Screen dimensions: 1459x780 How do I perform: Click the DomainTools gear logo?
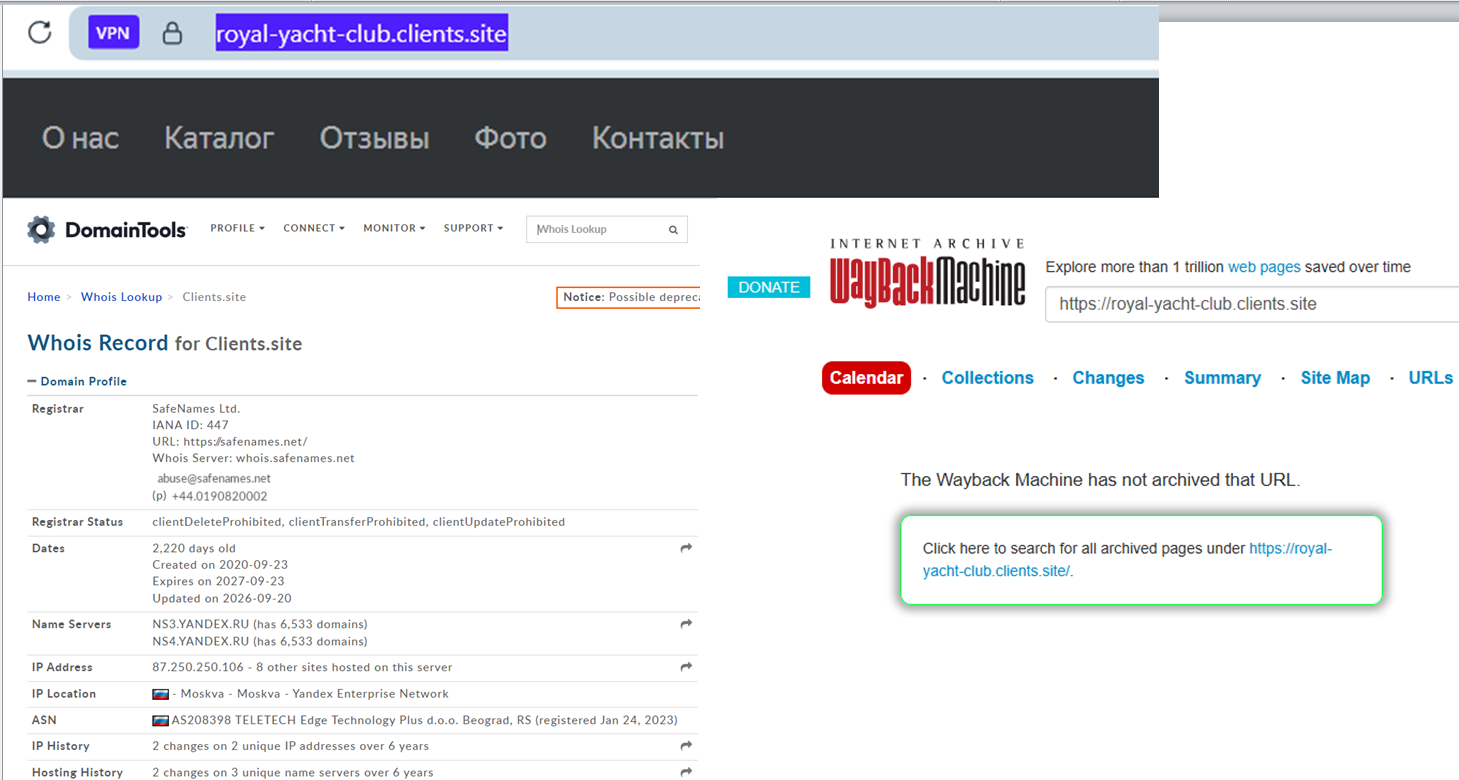[x=41, y=229]
